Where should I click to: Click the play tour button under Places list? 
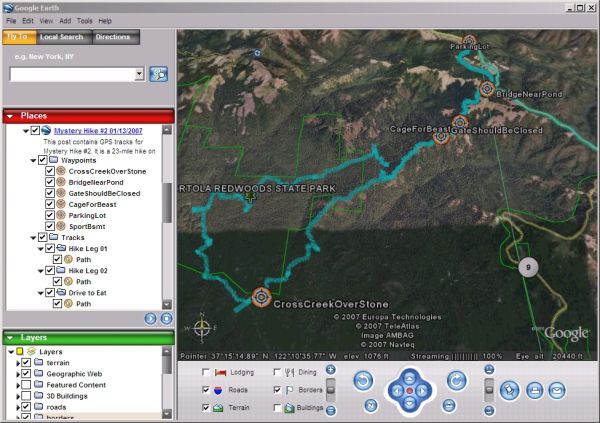[x=150, y=318]
